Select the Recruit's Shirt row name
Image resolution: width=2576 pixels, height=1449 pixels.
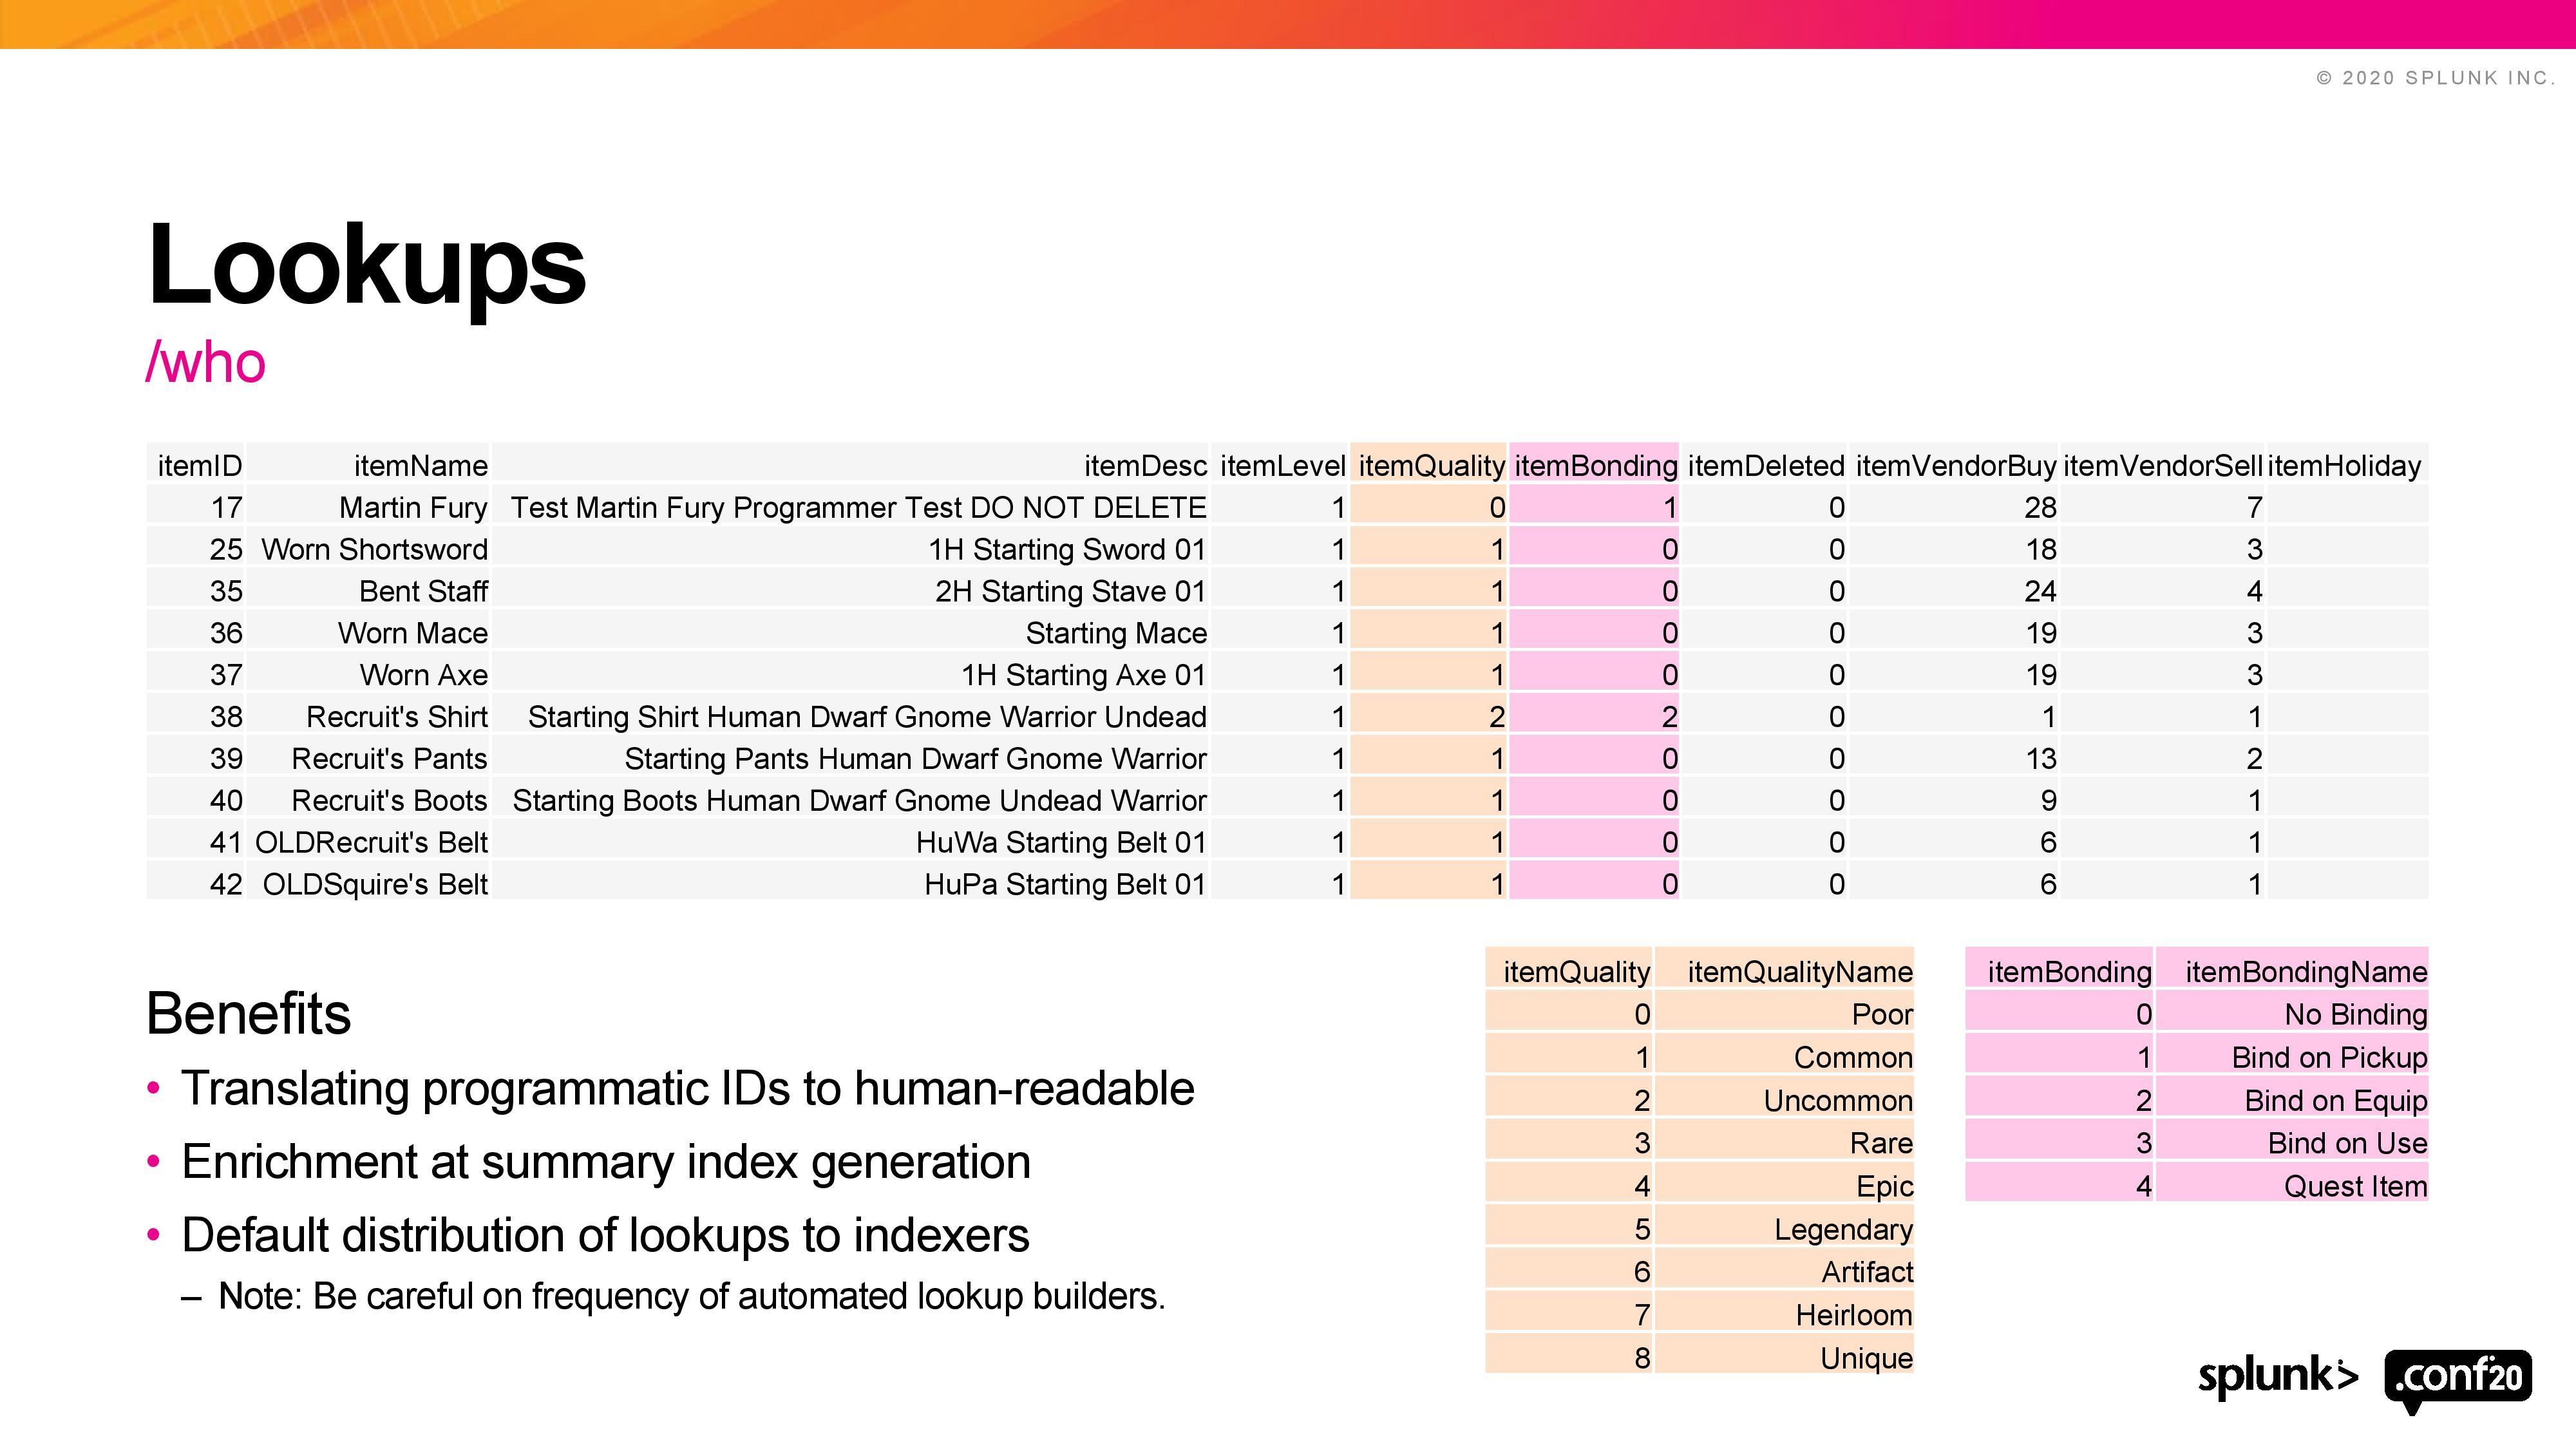tap(396, 717)
